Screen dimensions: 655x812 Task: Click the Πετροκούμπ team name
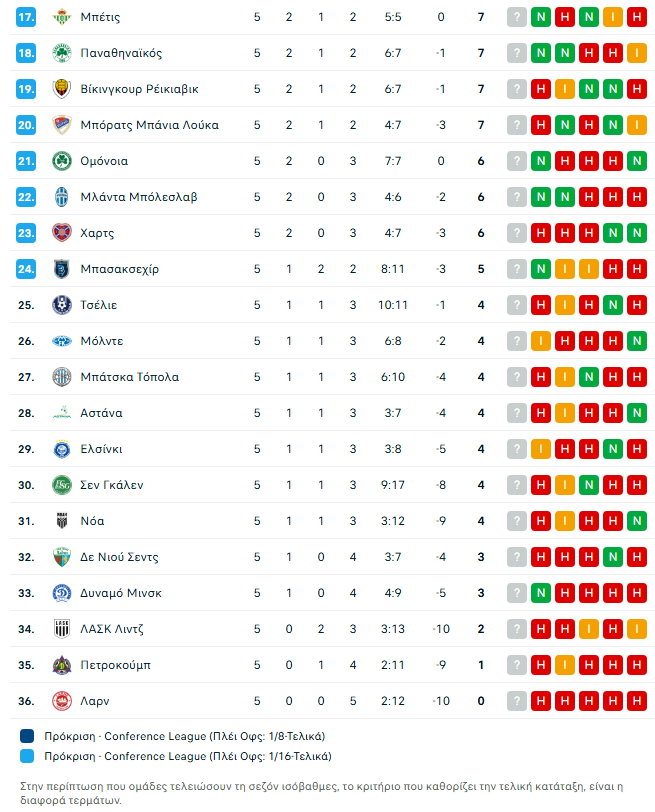point(115,665)
